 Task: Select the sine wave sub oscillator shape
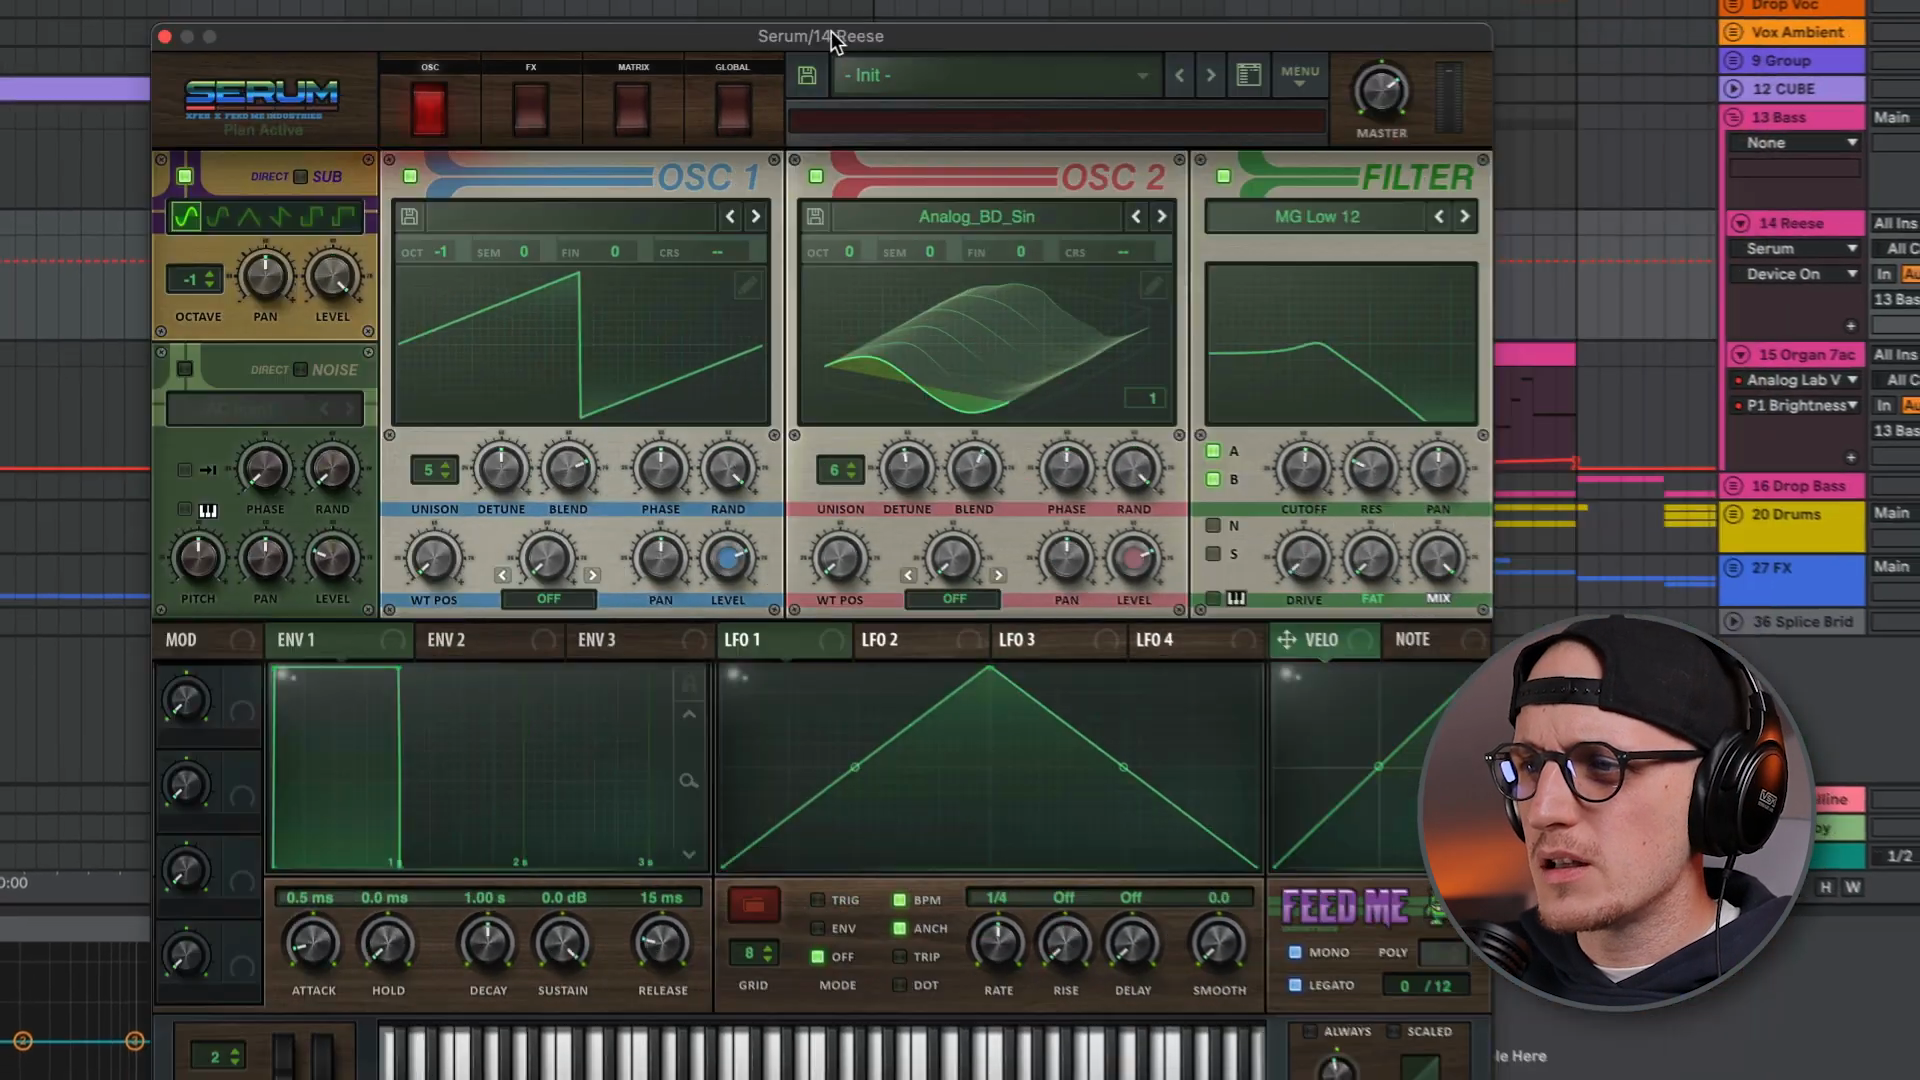(185, 216)
